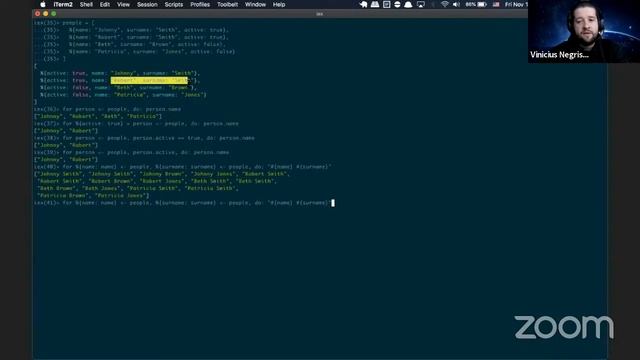The image size is (640, 360).
Task: Click the AirPlay display icon in menu bar
Action: tap(421, 4)
